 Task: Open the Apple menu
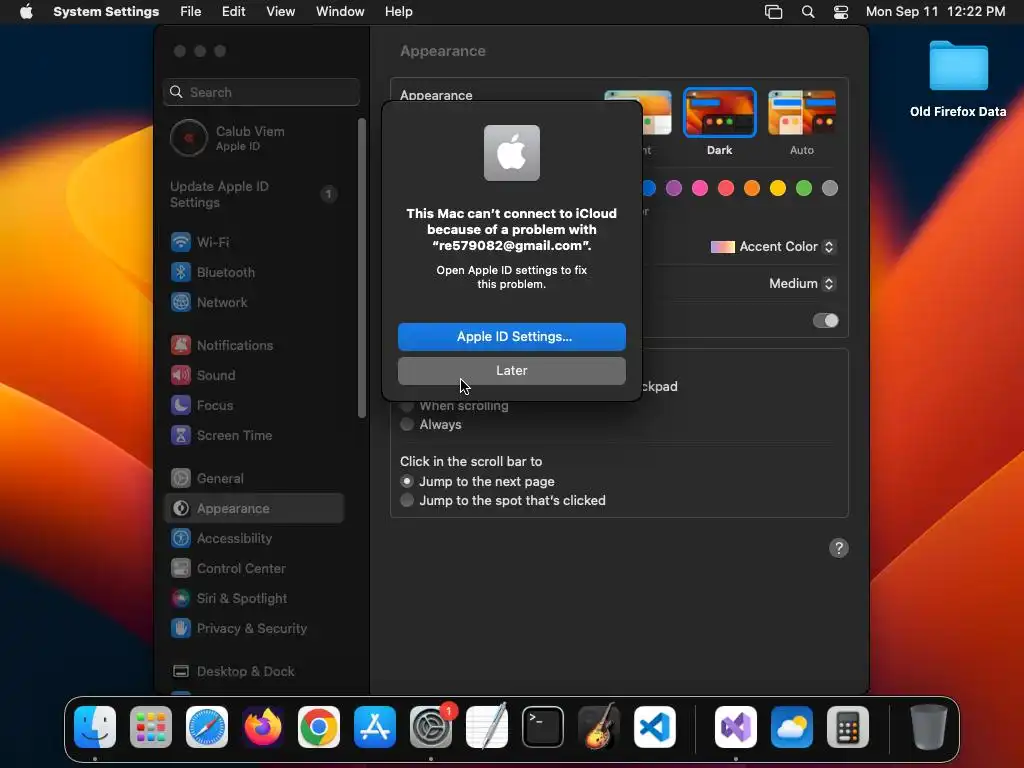point(26,12)
